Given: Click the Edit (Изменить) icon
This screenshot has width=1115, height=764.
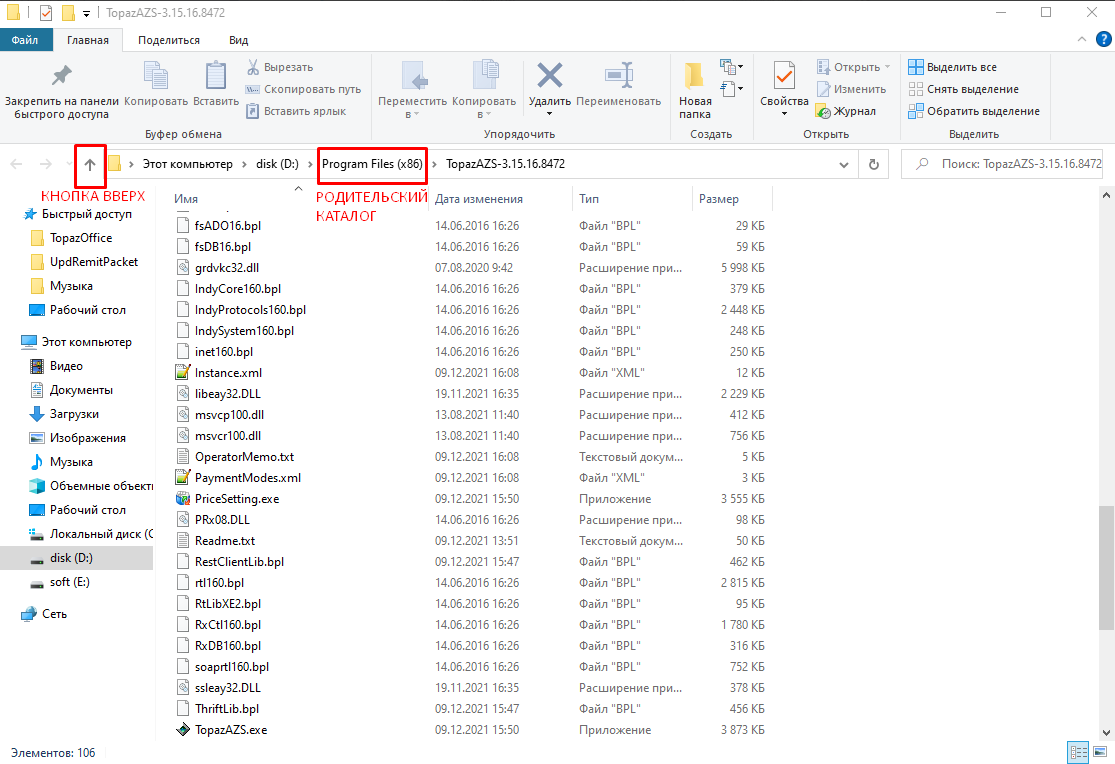Looking at the screenshot, I should coord(823,89).
